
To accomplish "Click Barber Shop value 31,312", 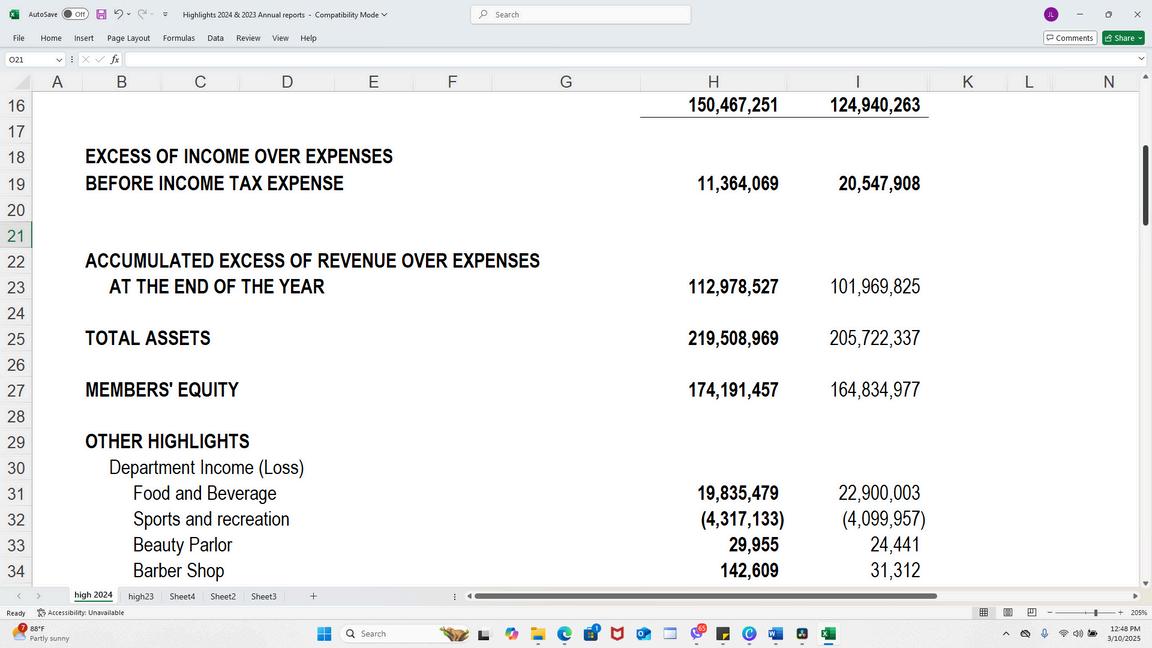I will tap(895, 570).
